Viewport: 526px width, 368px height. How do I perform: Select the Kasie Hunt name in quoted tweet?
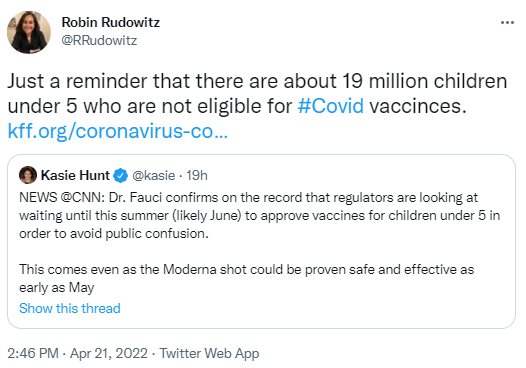75,175
